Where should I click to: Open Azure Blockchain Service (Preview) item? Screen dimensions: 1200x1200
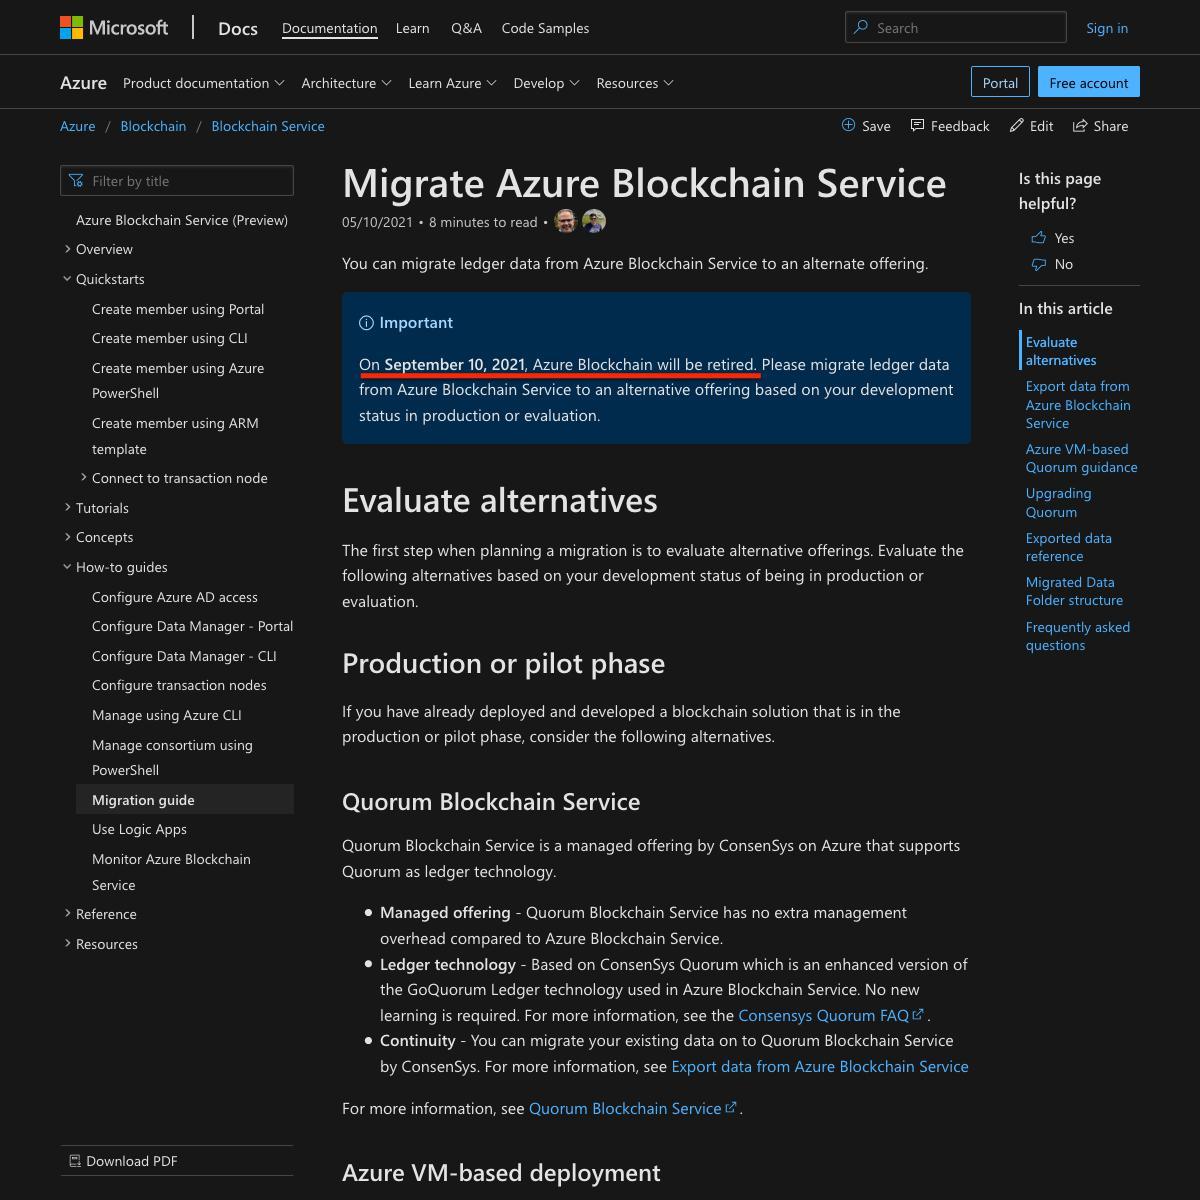tap(182, 220)
